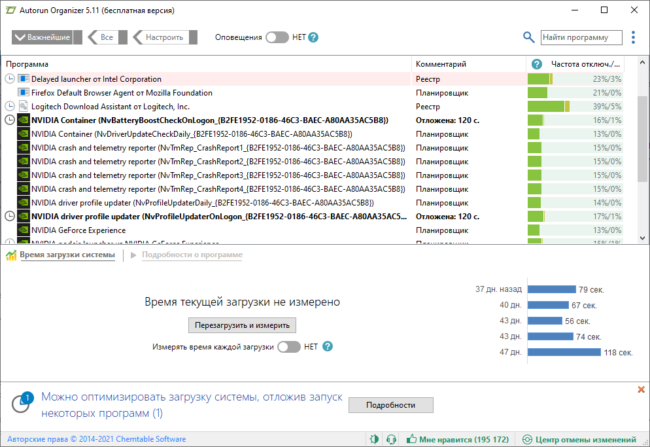Sort by the Комментарий column header
Screen dimensions: 650x447
click(469, 64)
